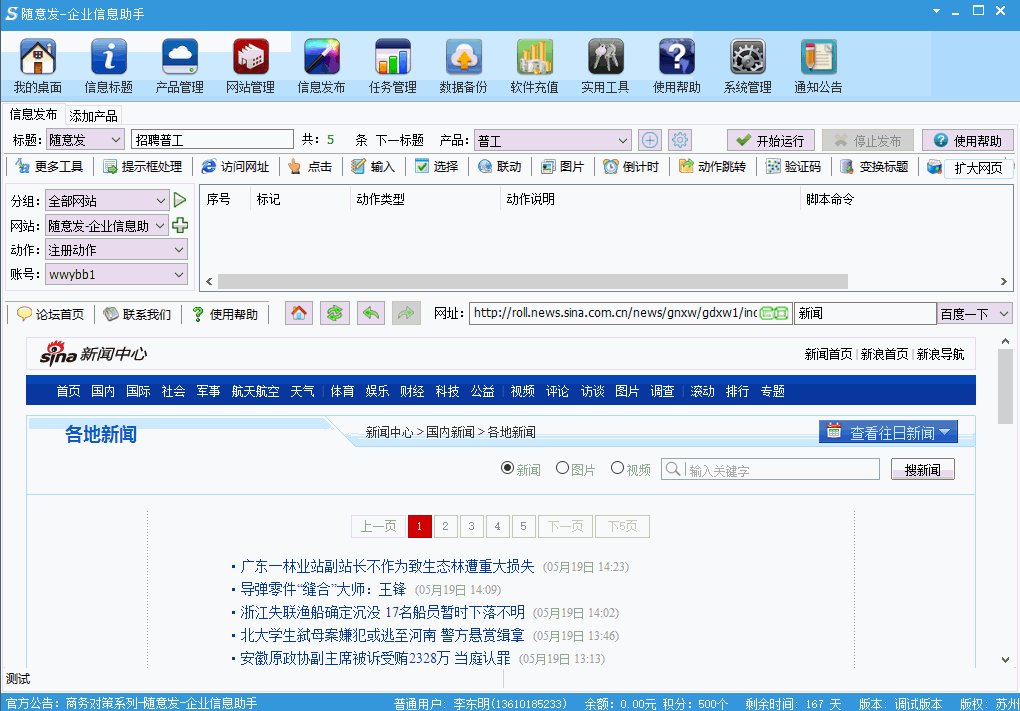Open 产品管理 cloud drive icon
This screenshot has width=1020, height=711.
click(x=180, y=57)
